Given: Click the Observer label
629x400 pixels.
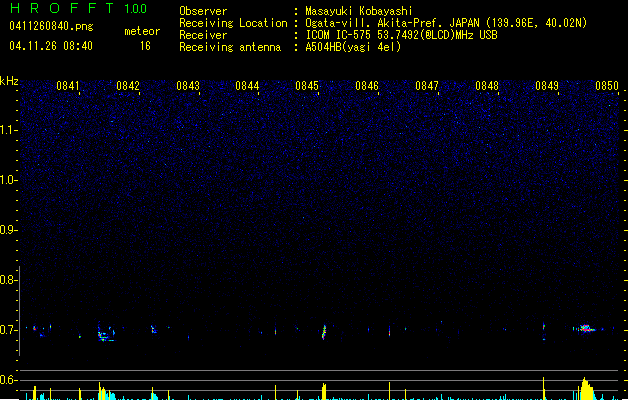Looking at the screenshot, I should tap(203, 11).
